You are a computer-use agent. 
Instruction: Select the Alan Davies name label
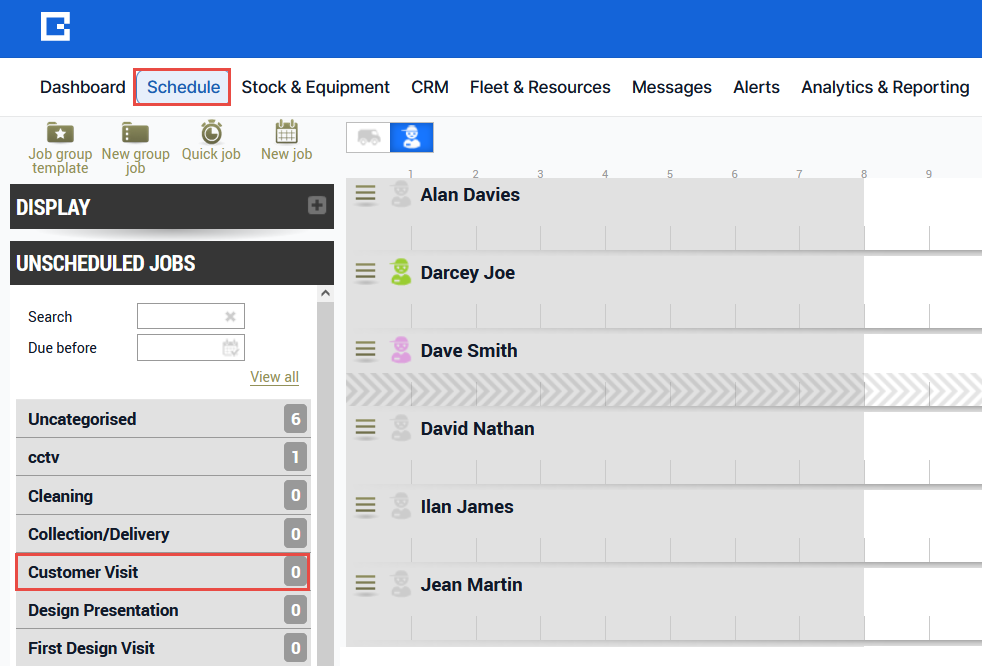tap(470, 195)
